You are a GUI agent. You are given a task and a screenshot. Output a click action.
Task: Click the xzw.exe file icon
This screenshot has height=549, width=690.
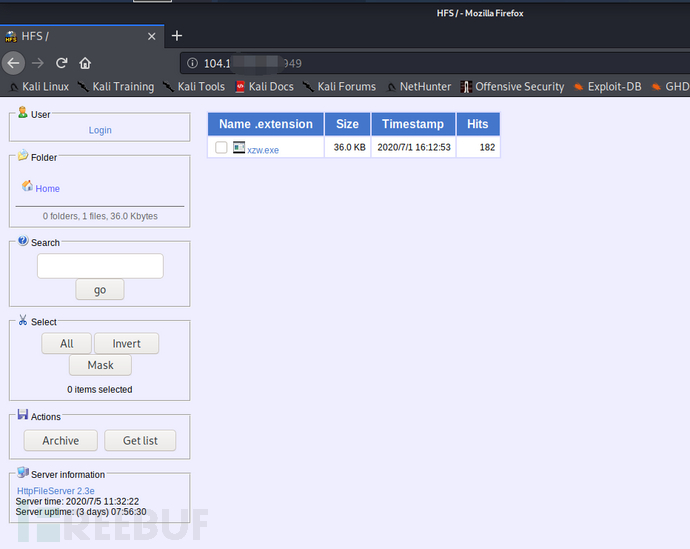click(x=239, y=147)
